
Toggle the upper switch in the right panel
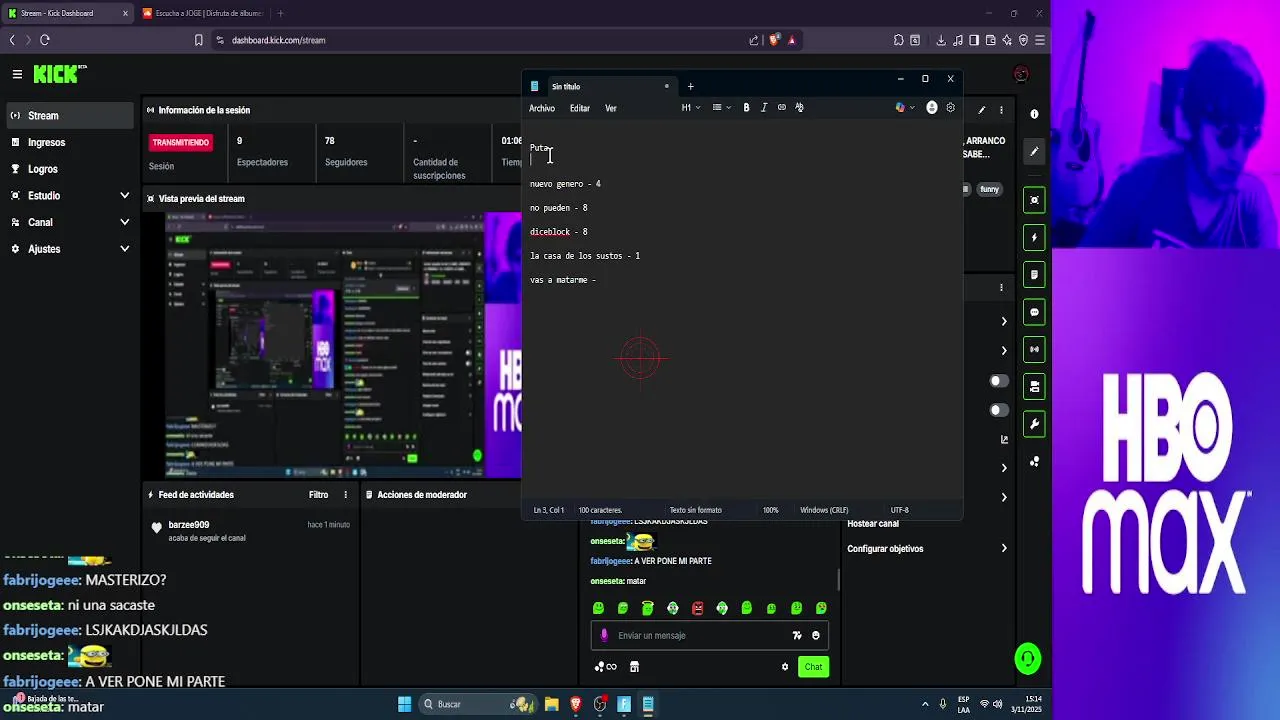999,381
